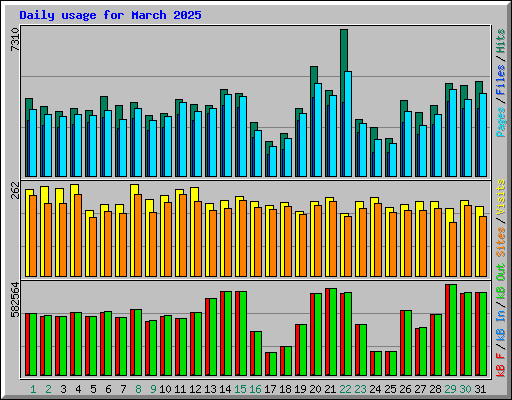Click the orange Sites bar for day 8
The width and height of the screenshot is (512, 400).
(x=138, y=235)
